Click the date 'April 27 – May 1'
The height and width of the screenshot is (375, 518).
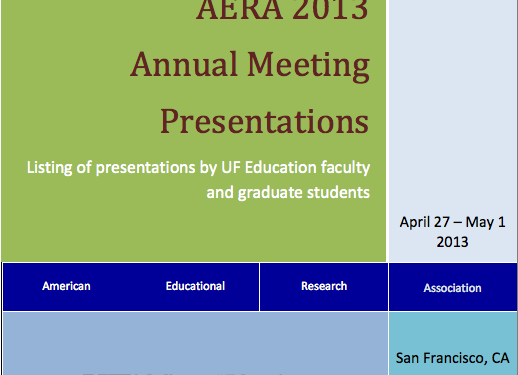click(x=452, y=222)
